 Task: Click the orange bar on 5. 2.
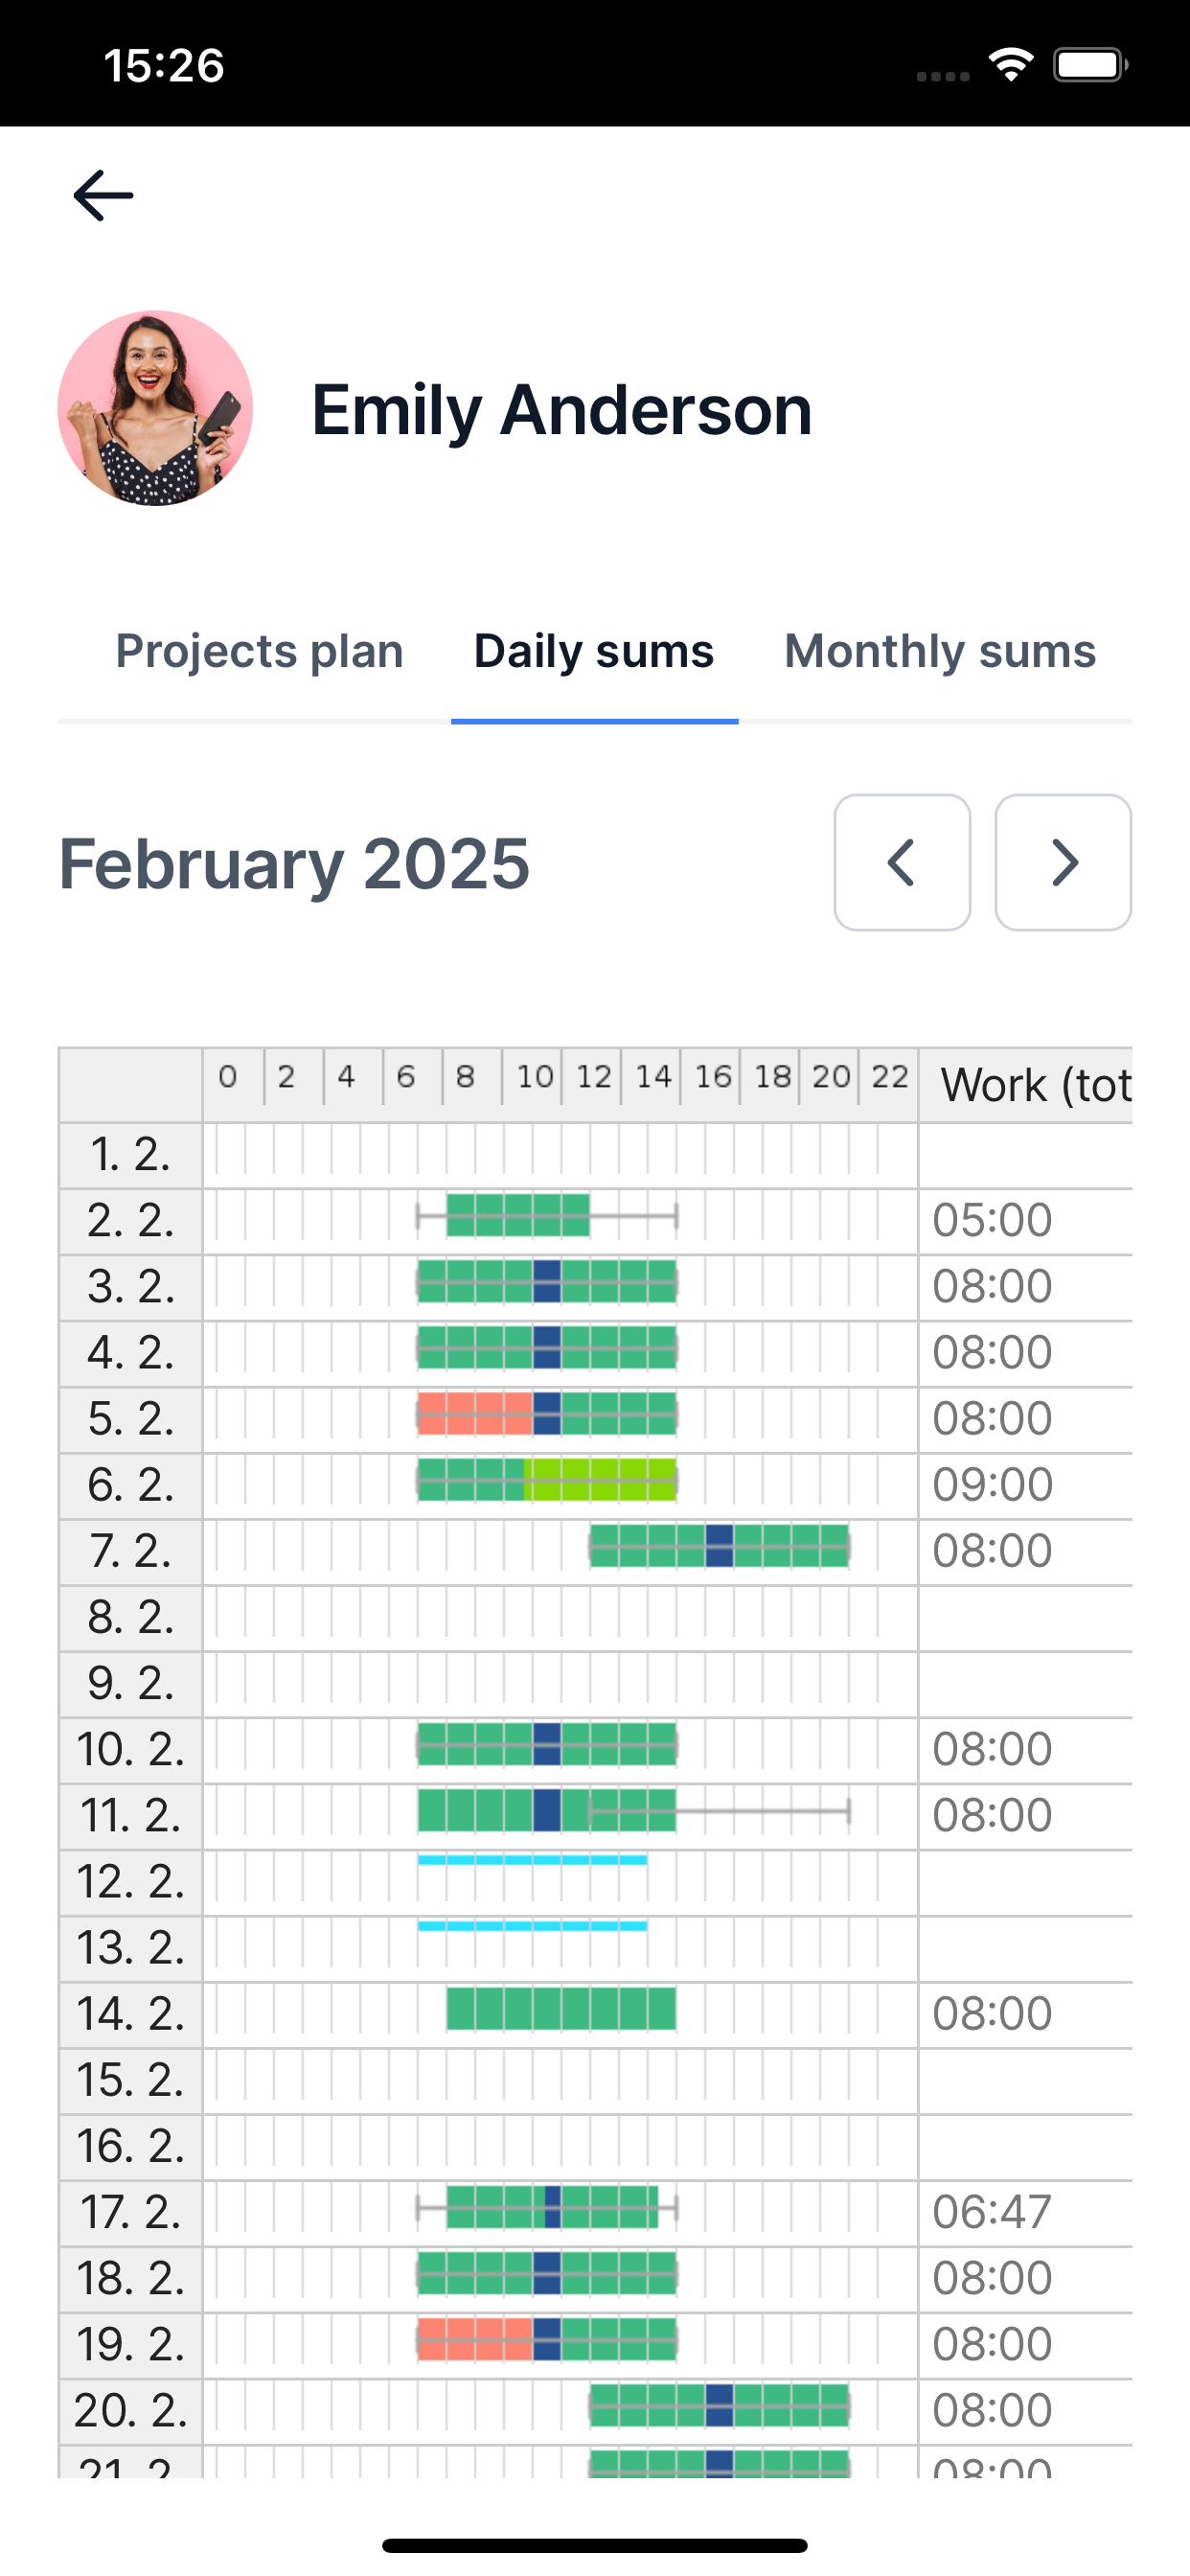click(475, 1414)
